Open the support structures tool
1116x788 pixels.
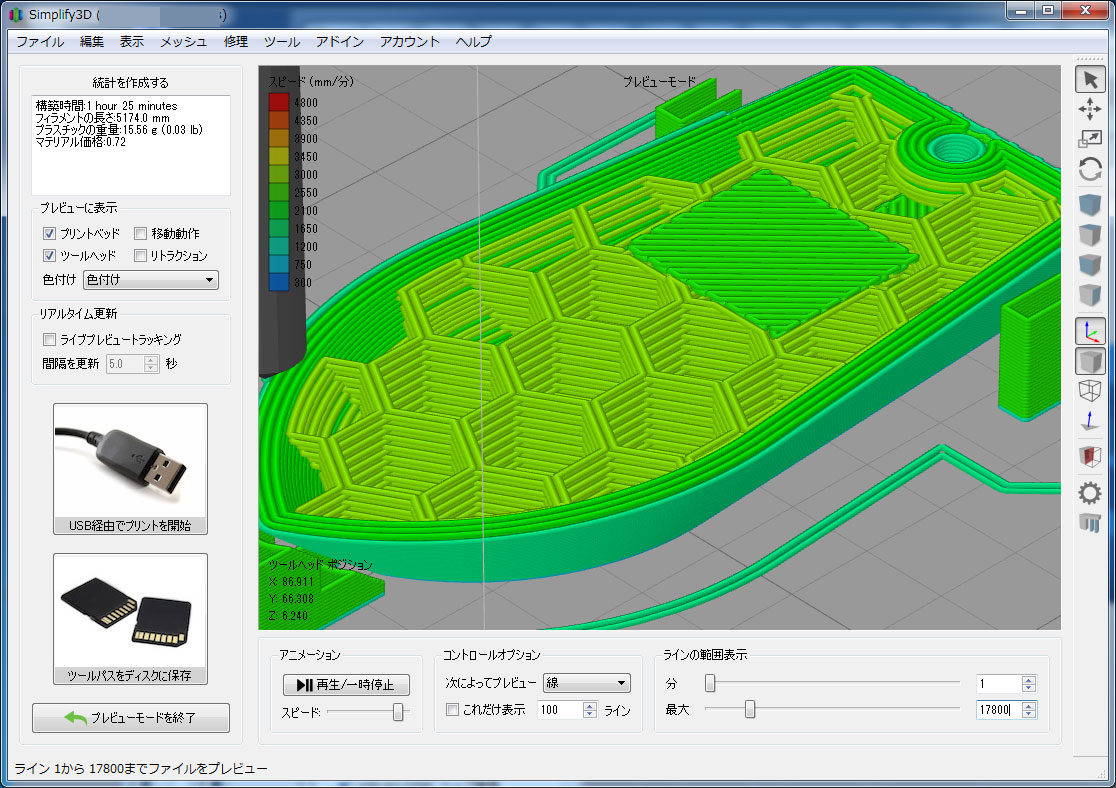(x=1090, y=522)
